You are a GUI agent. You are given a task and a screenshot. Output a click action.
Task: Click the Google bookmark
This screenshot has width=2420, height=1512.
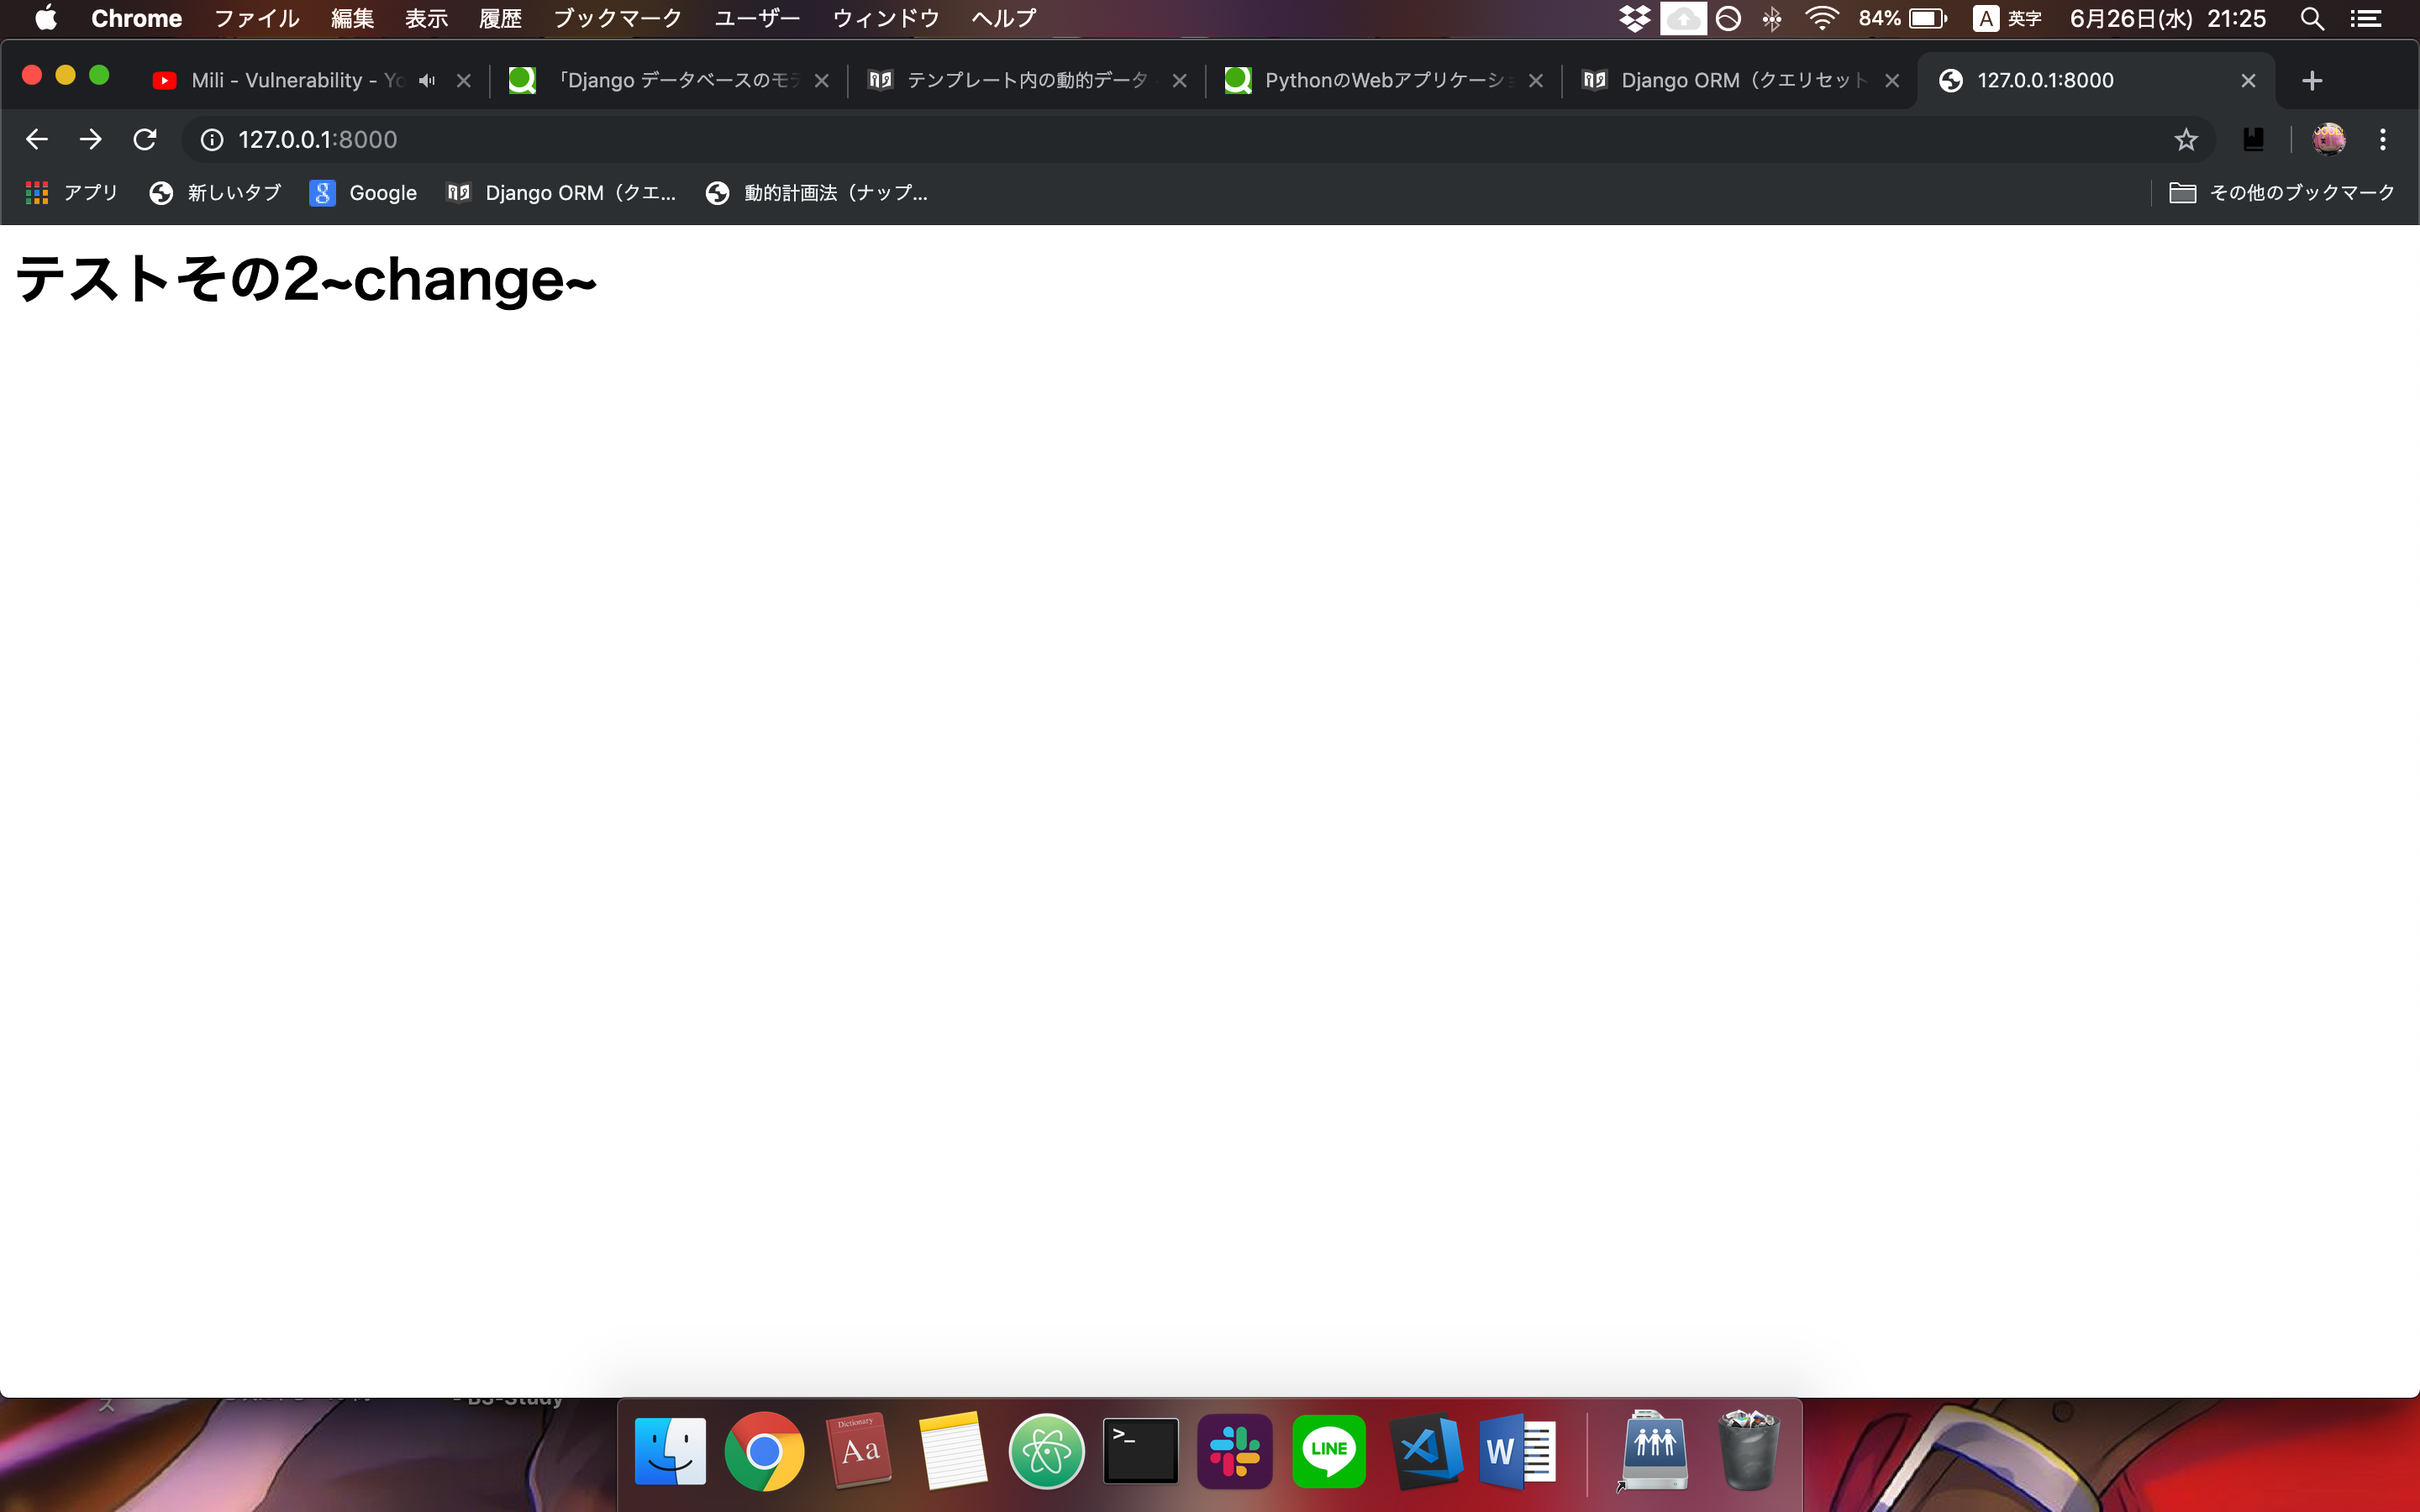click(x=363, y=193)
